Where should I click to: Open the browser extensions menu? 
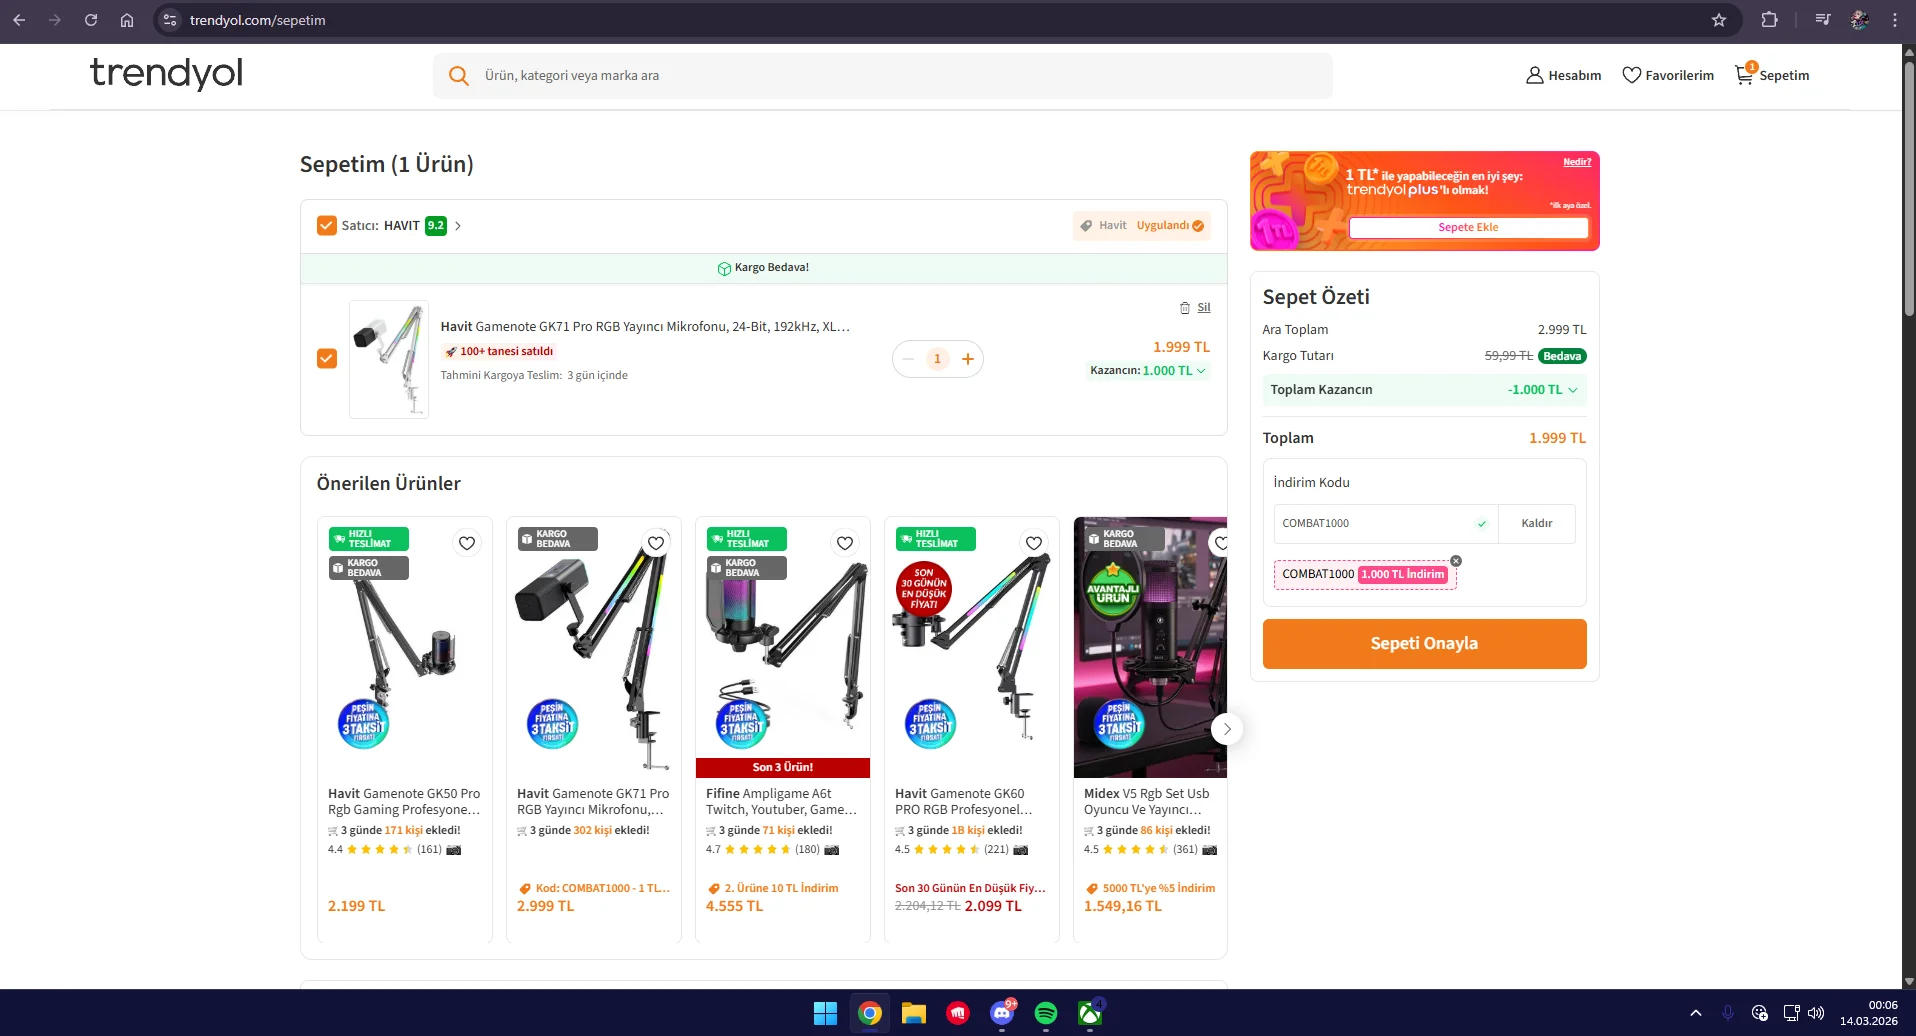(1770, 20)
